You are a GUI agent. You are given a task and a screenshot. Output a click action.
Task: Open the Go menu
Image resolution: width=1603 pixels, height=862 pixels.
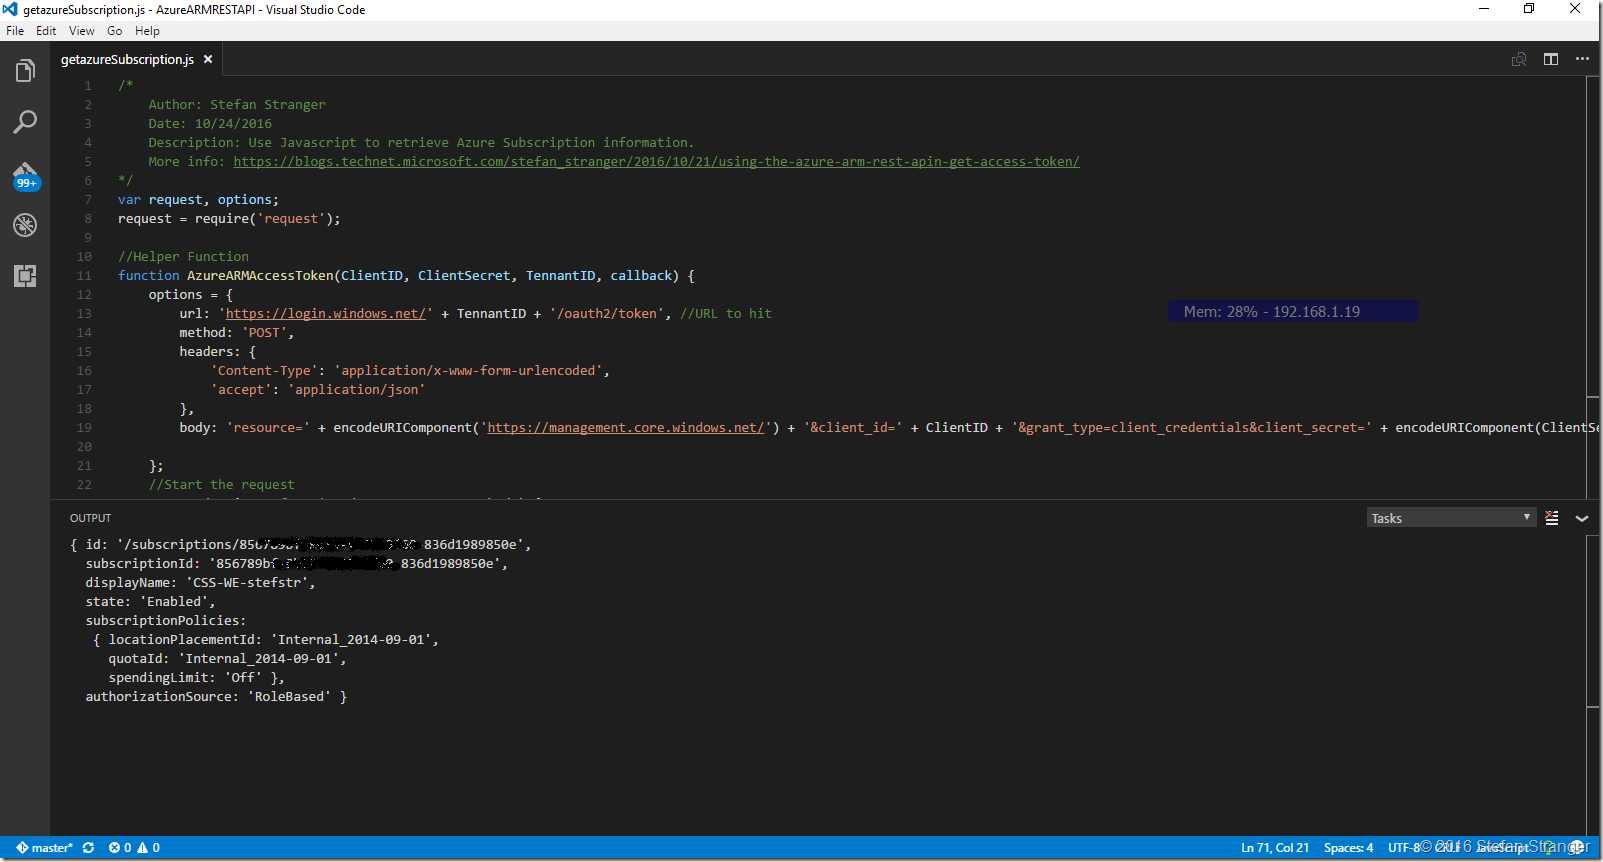pyautogui.click(x=115, y=31)
